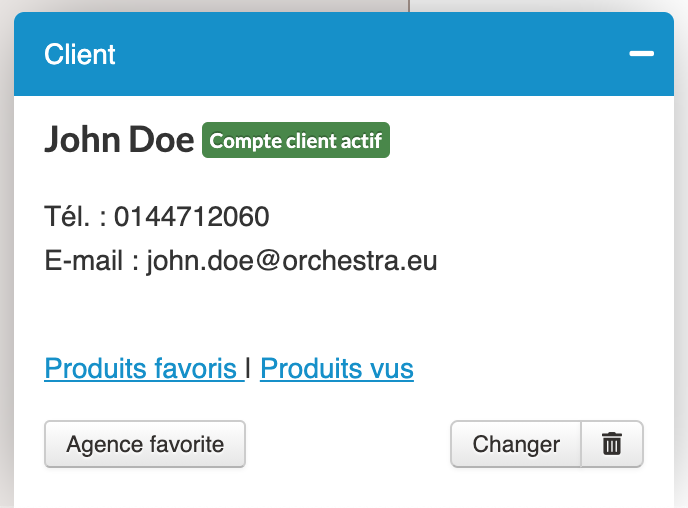Click the Client title in blue header

coord(80,54)
